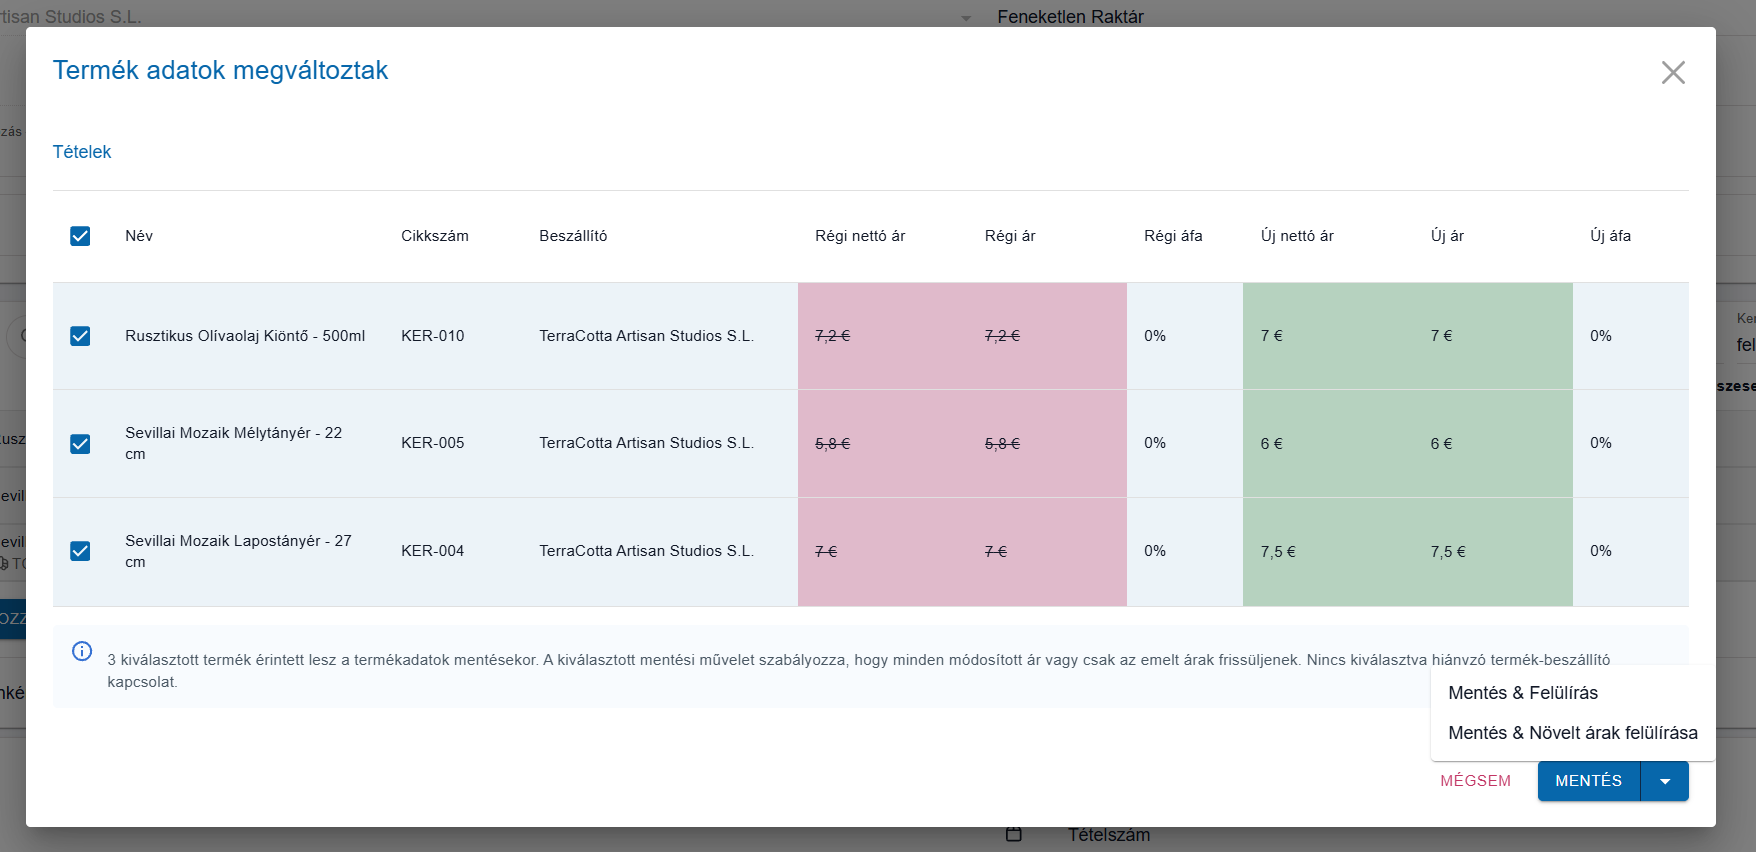The image size is (1756, 852).
Task: Click the calendar icon near Tételszám
Action: point(1013,834)
